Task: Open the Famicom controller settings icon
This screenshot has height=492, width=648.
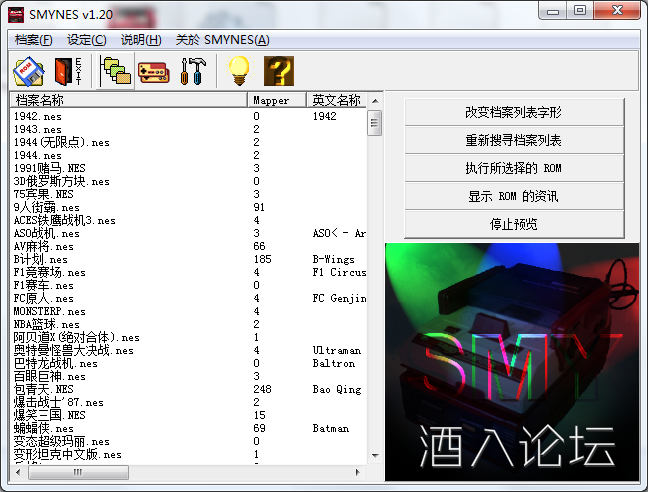Action: (x=153, y=71)
